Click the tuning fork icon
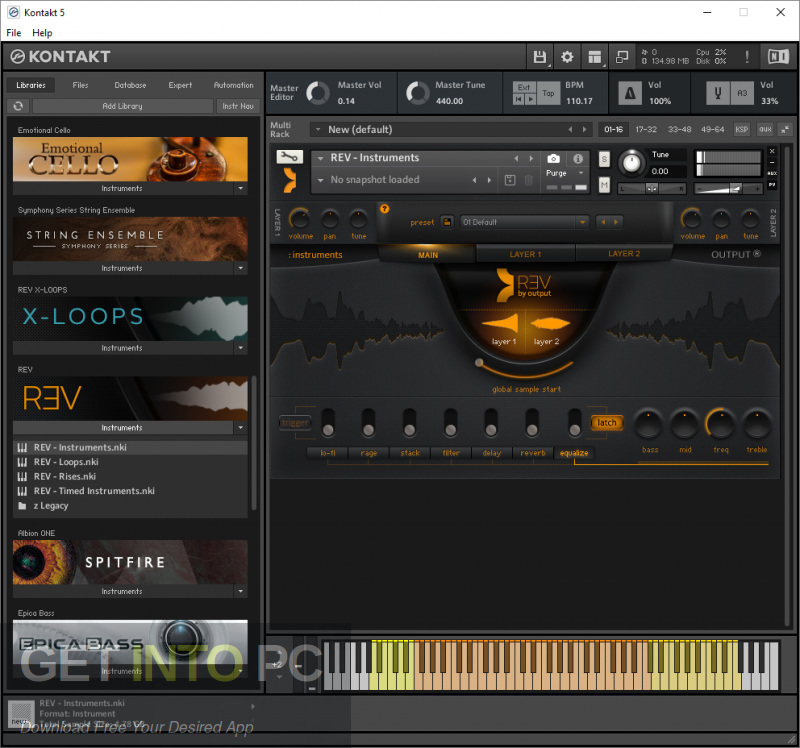The width and height of the screenshot is (800, 748). pos(717,93)
